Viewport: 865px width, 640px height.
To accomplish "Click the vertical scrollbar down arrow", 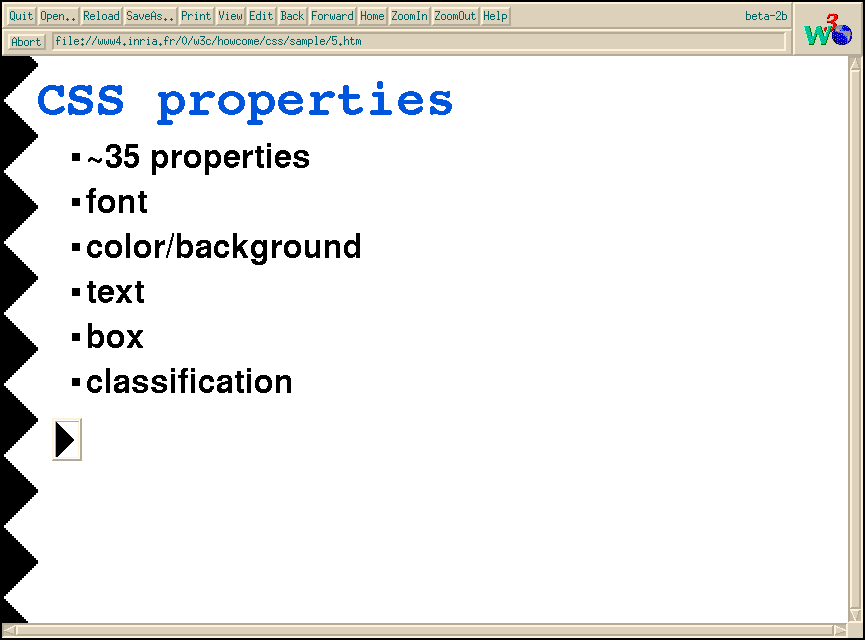I will pos(855,616).
